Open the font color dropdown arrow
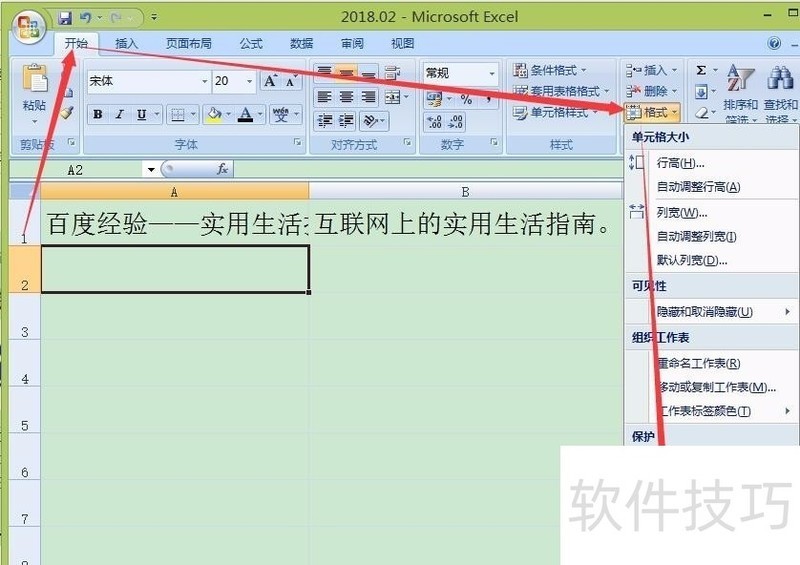Viewport: 800px width, 565px height. pos(260,114)
